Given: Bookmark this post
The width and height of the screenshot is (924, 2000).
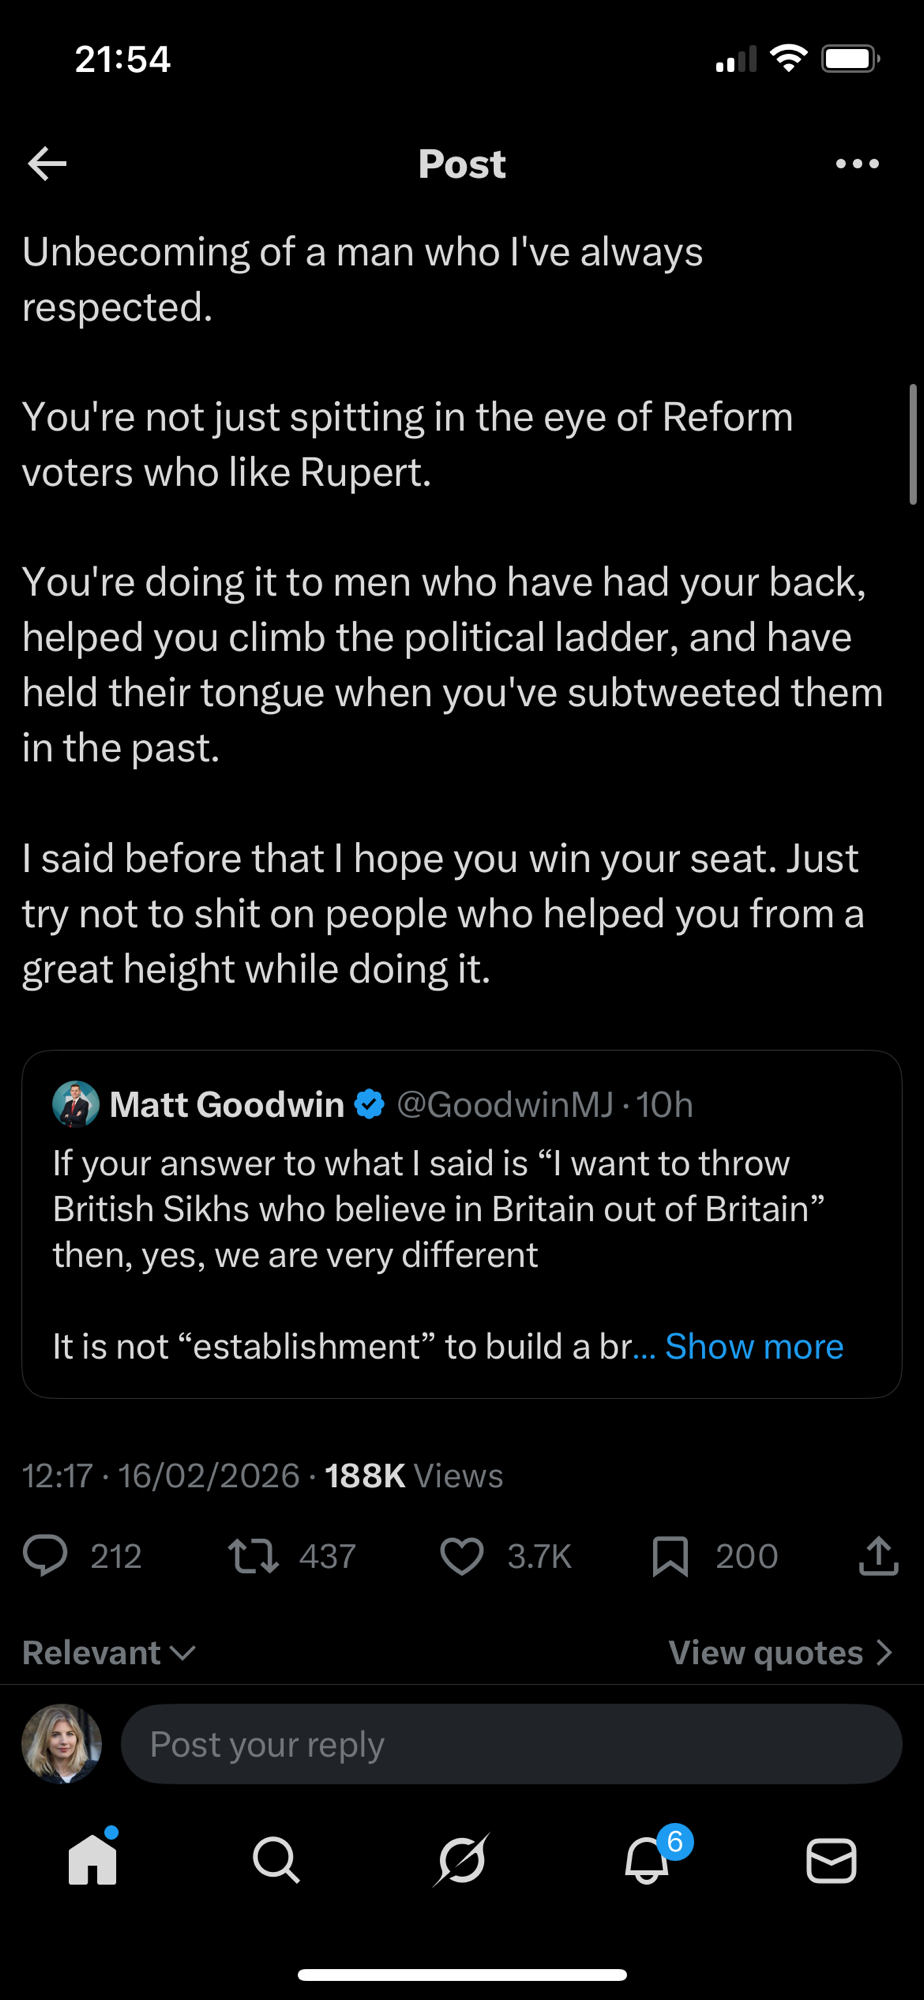Looking at the screenshot, I should coord(670,1556).
